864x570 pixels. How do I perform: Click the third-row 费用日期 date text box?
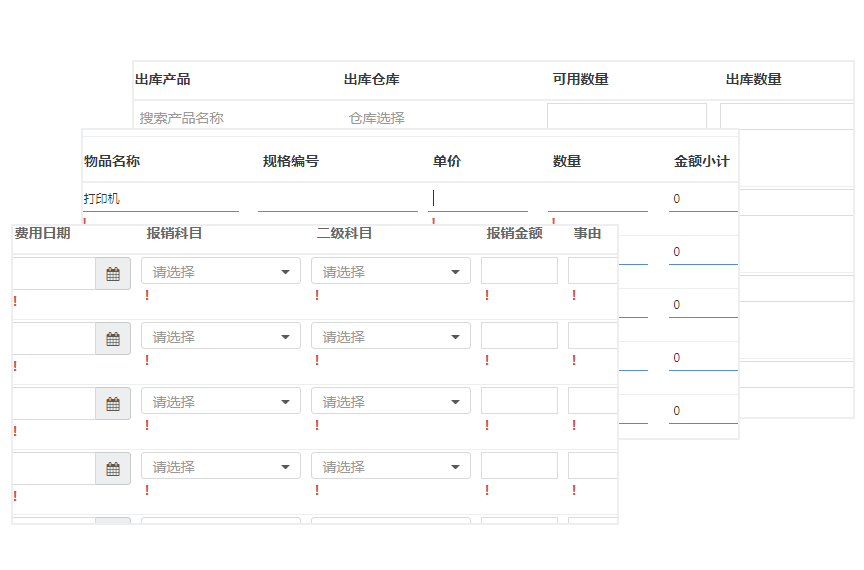tap(54, 404)
